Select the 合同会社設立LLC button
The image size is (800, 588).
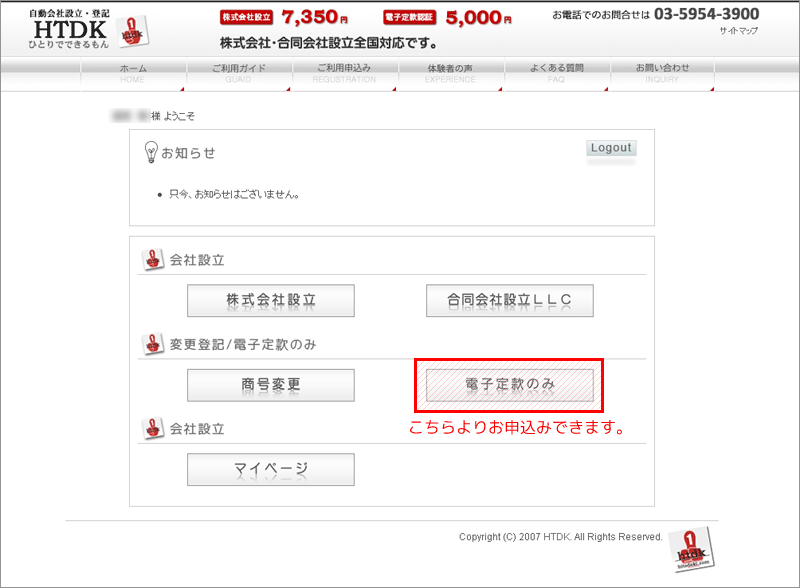pos(509,300)
